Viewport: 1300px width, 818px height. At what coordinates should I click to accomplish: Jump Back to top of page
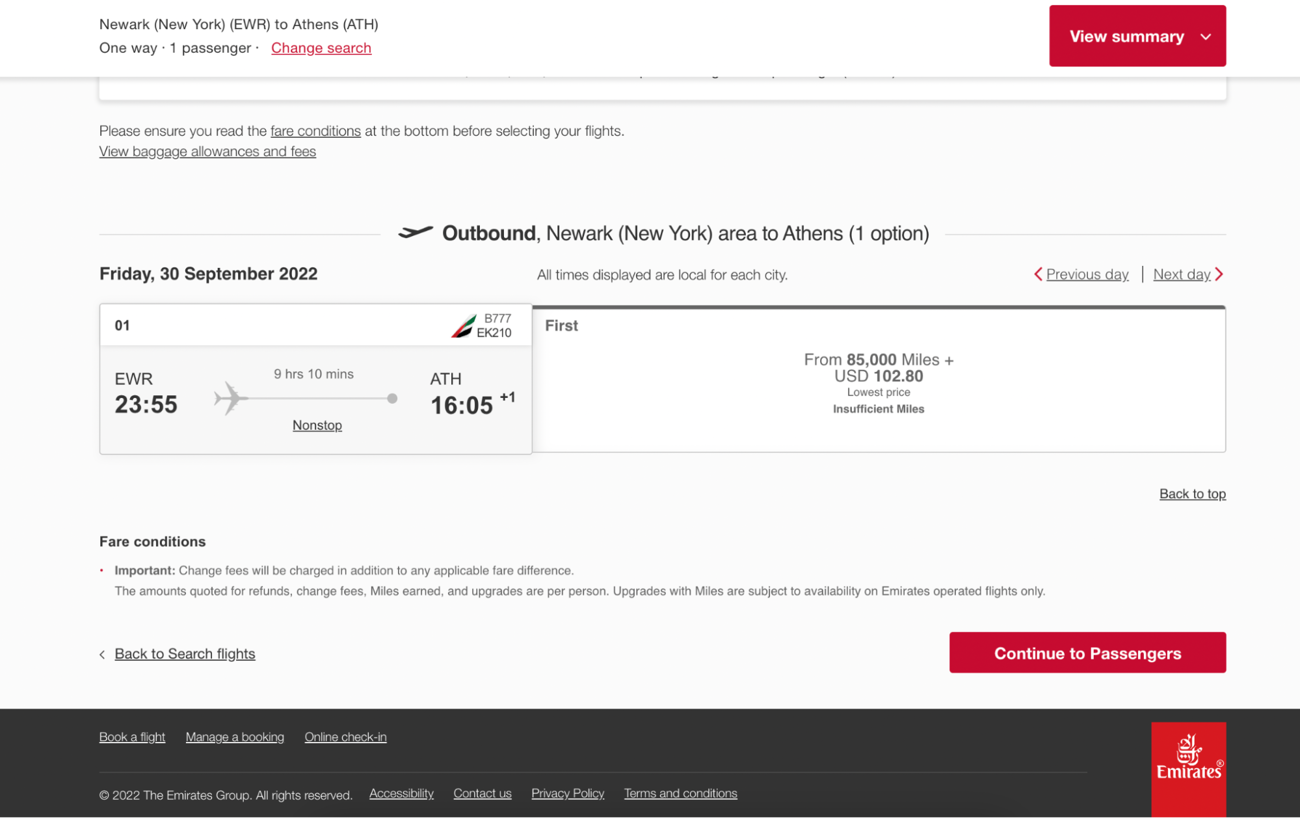point(1192,494)
